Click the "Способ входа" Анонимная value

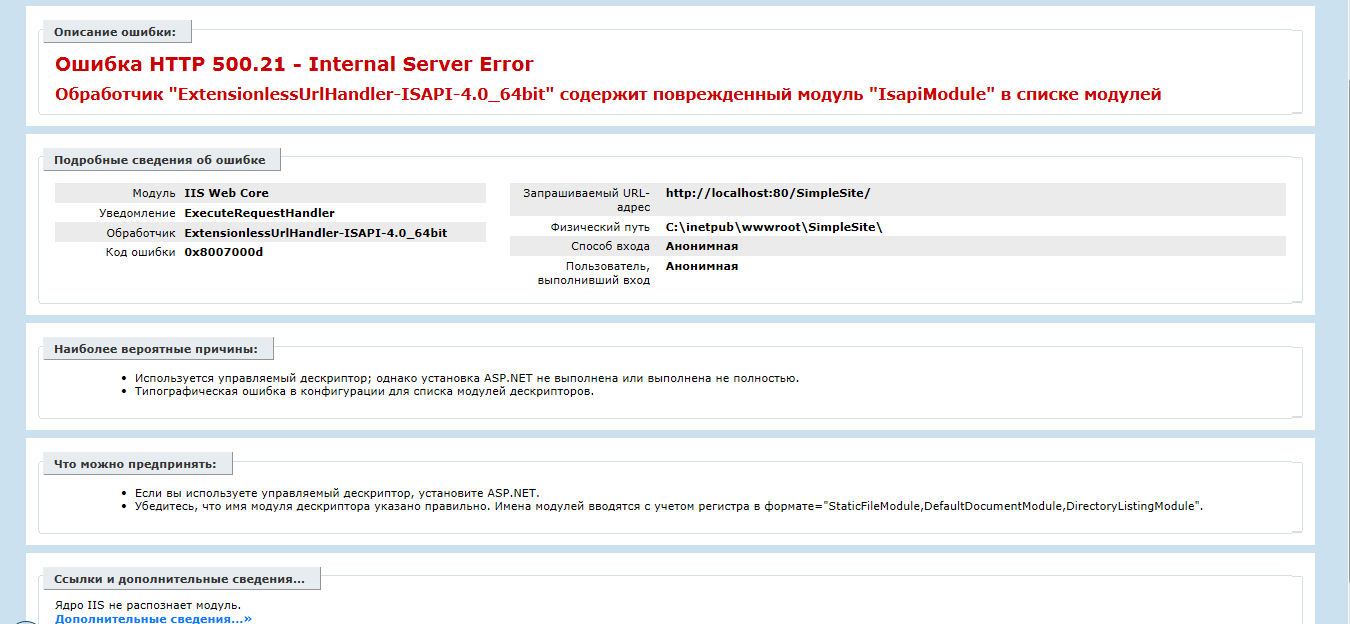pos(702,246)
